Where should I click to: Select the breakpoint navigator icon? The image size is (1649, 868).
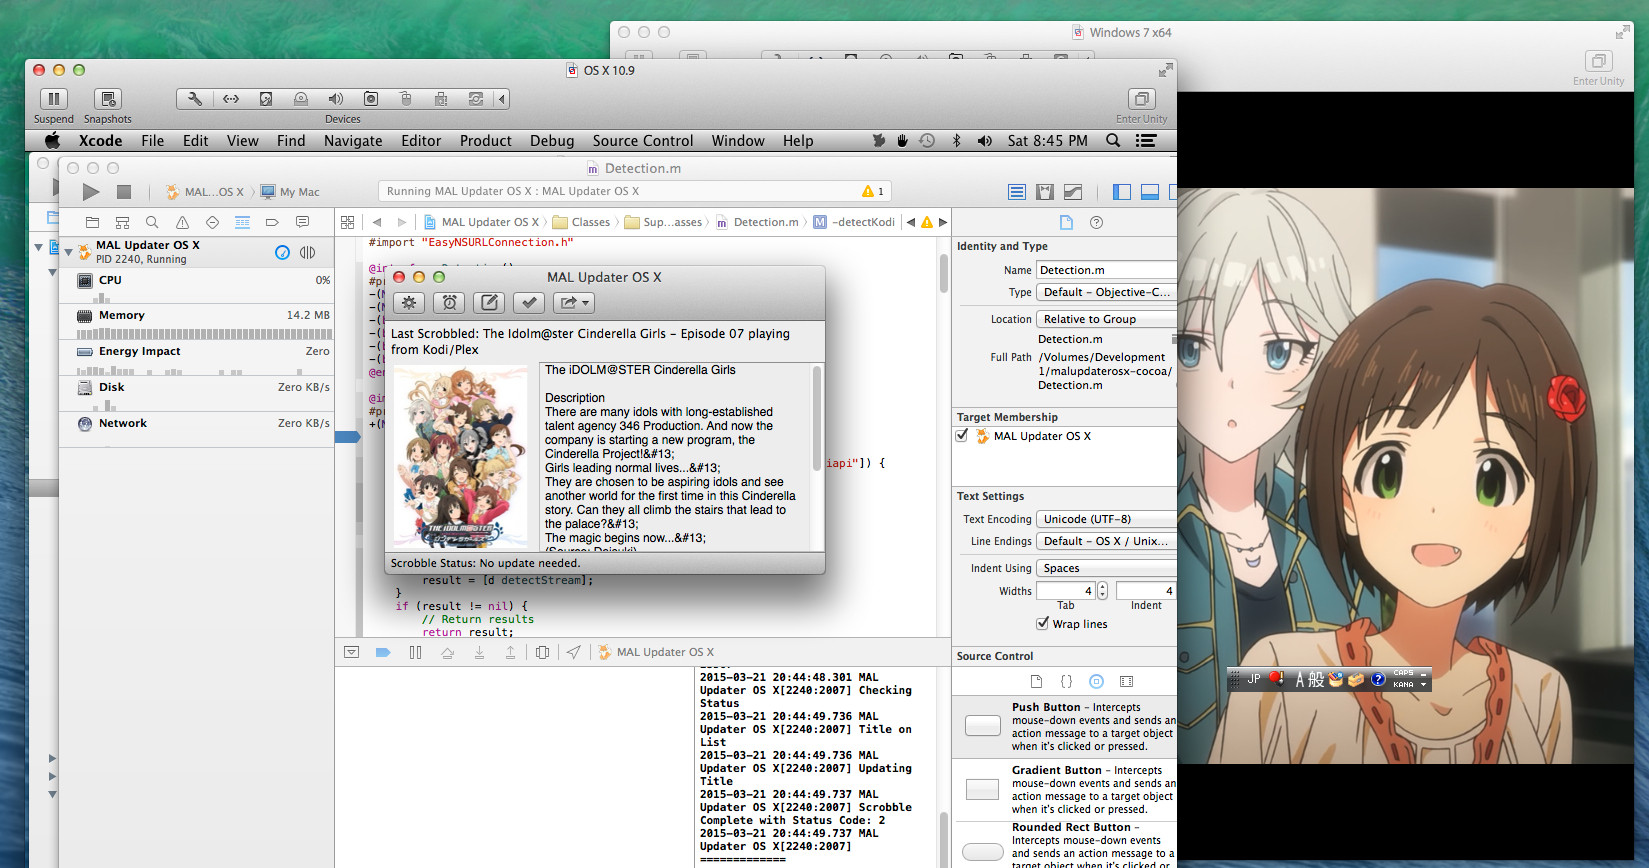[272, 222]
